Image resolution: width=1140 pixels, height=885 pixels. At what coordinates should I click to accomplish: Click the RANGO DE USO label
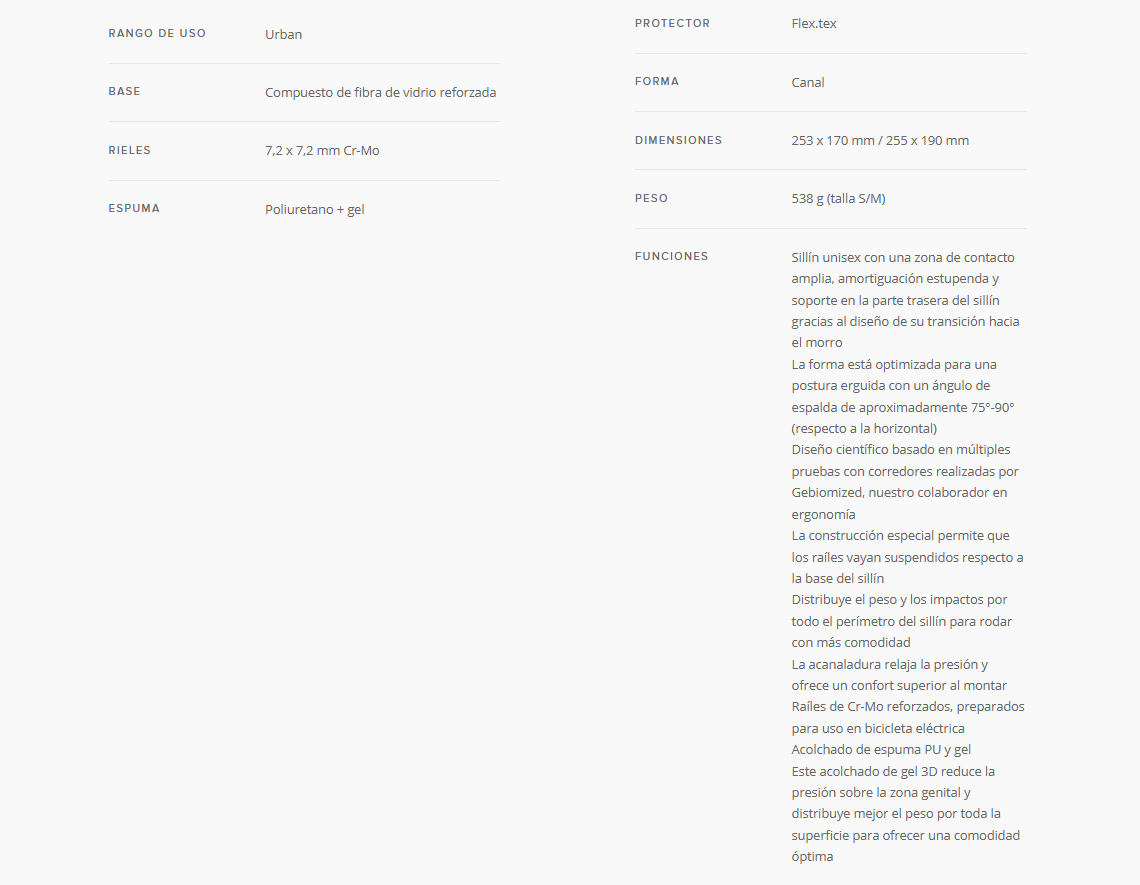157,33
